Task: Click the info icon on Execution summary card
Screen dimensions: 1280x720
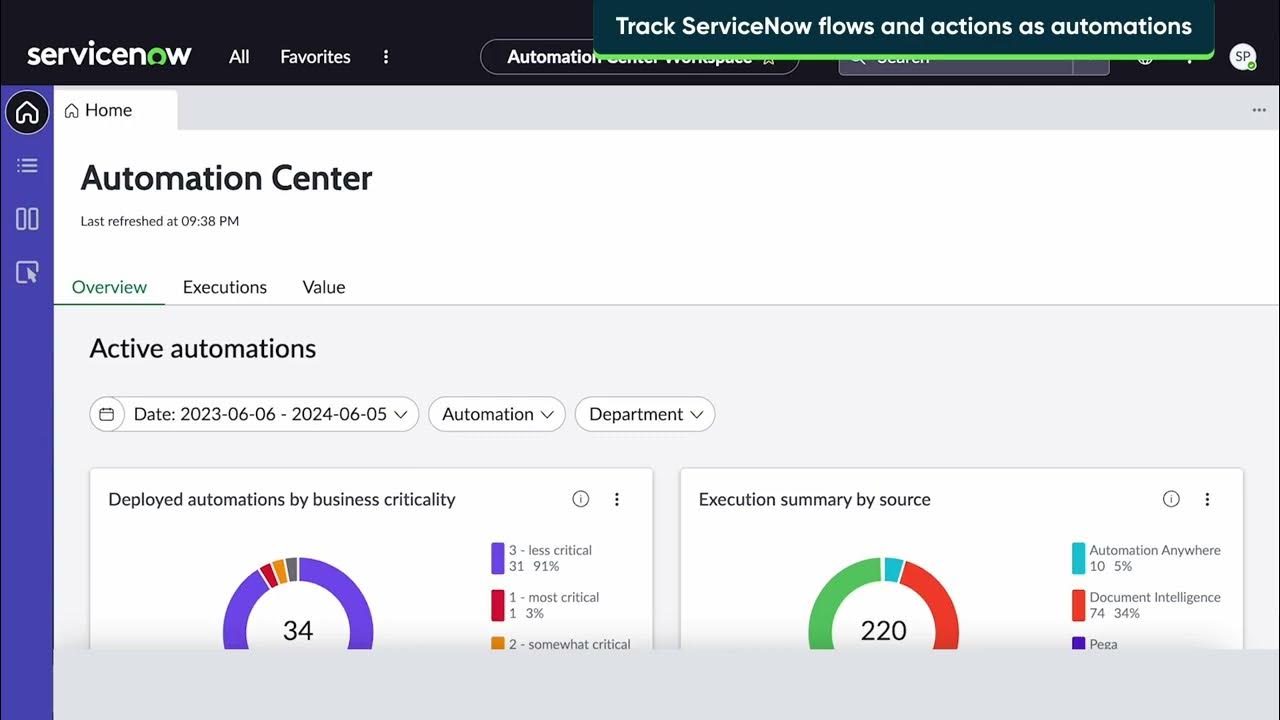Action: tap(1170, 498)
